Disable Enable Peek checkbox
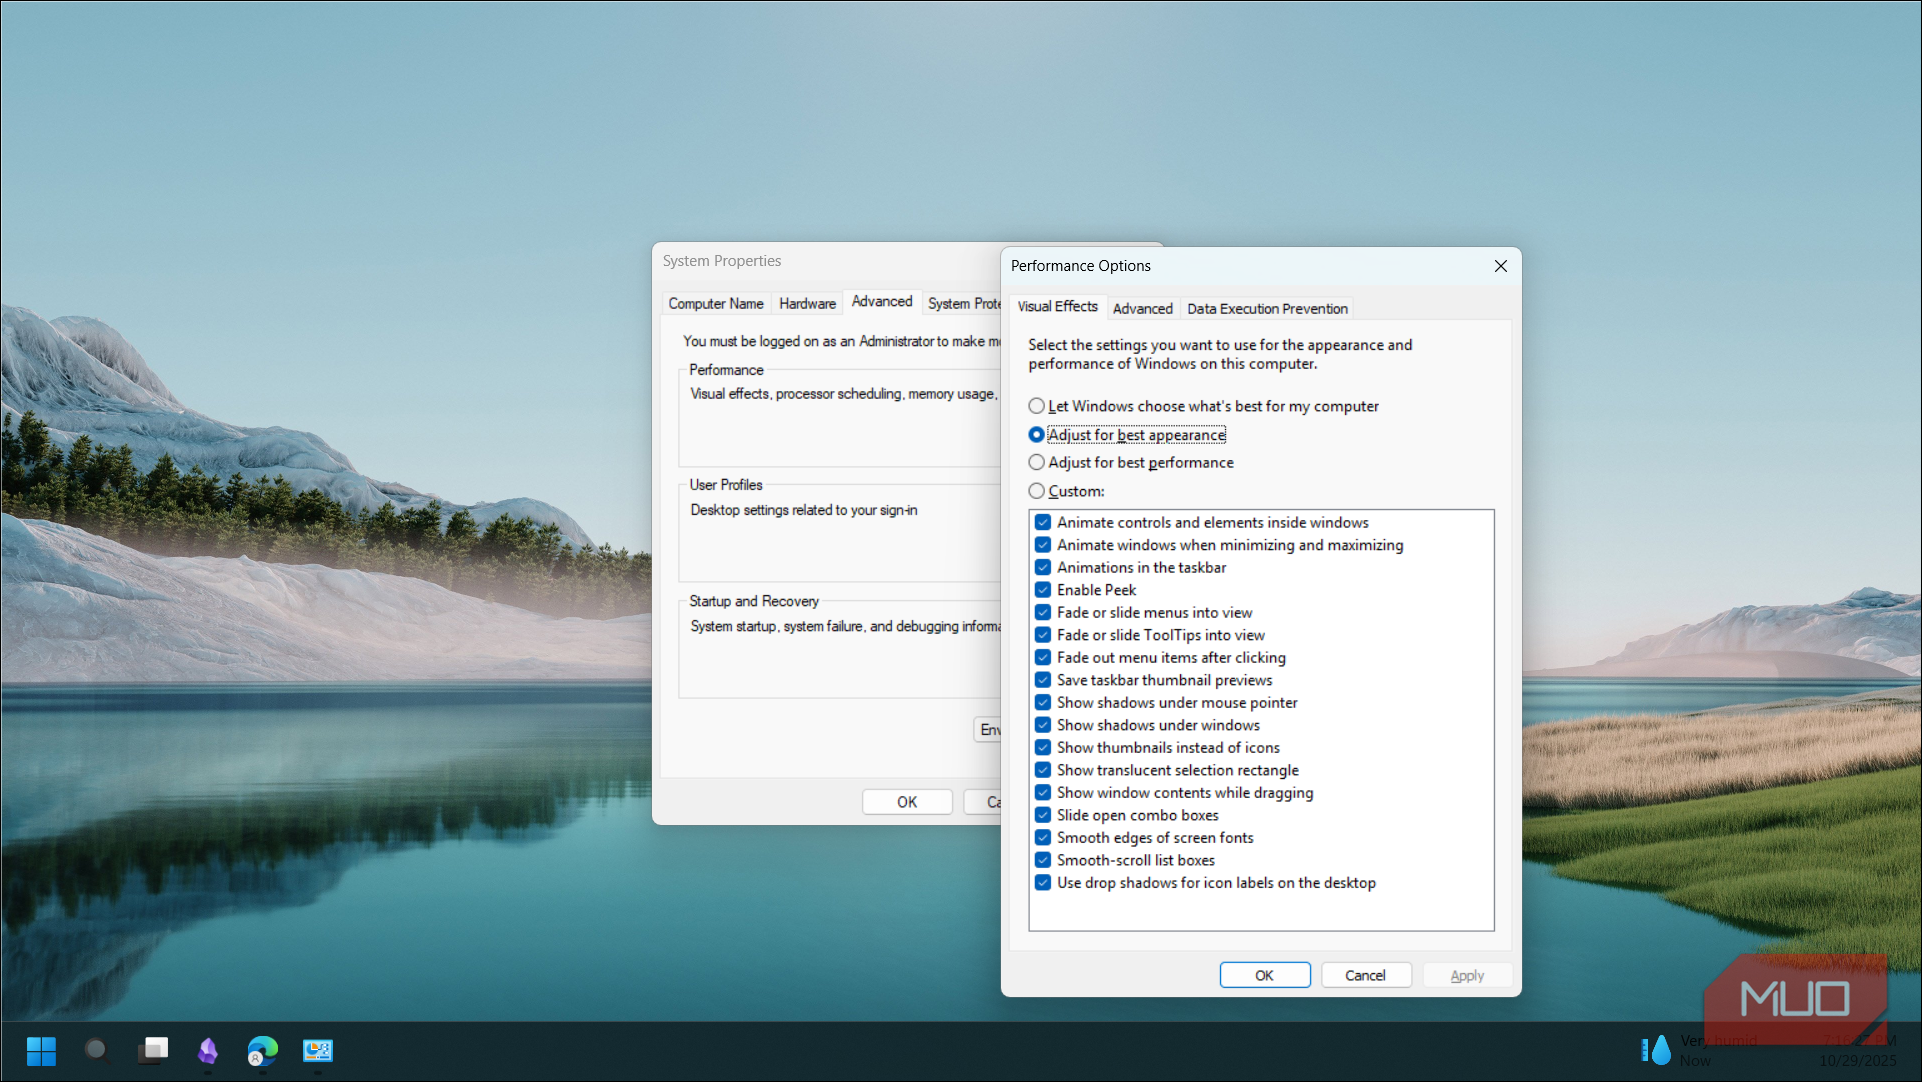 tap(1043, 590)
